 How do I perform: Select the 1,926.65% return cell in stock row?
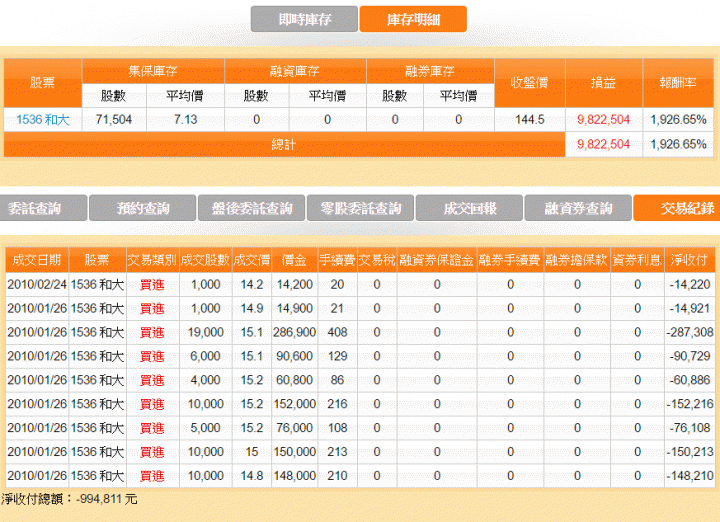(x=678, y=120)
